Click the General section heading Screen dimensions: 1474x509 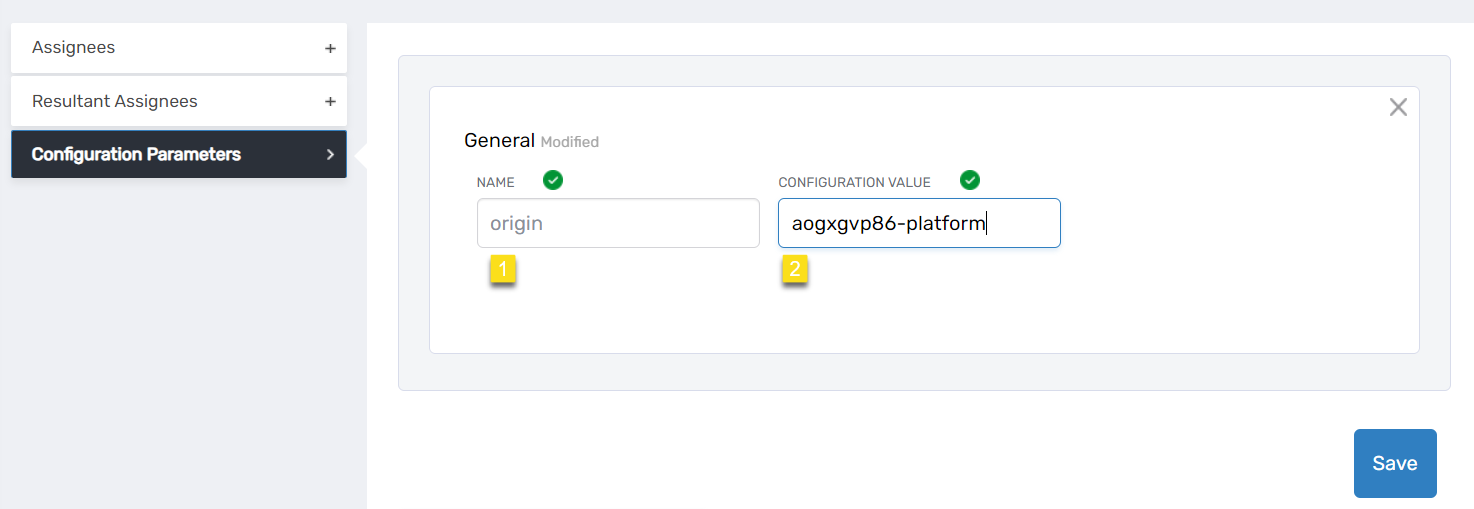coord(499,141)
